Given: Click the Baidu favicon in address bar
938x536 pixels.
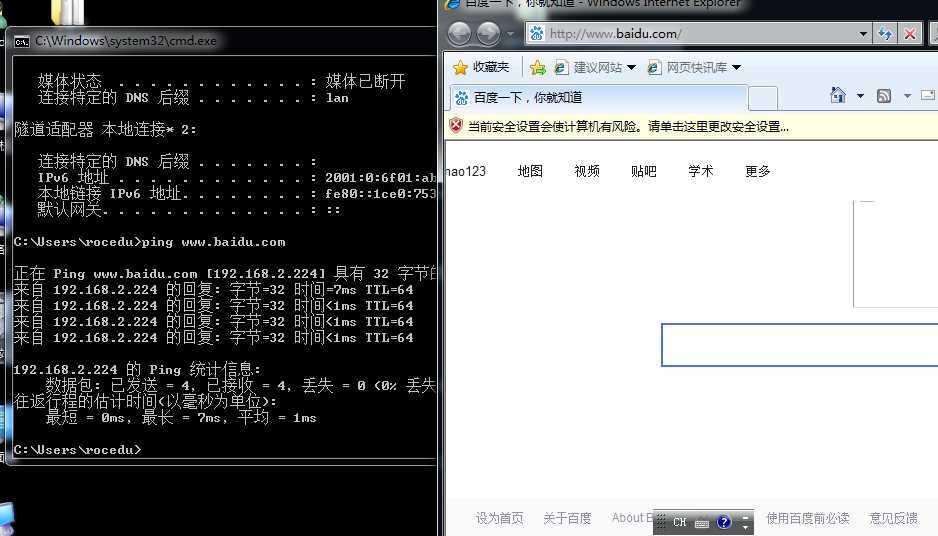Looking at the screenshot, I should [537, 34].
